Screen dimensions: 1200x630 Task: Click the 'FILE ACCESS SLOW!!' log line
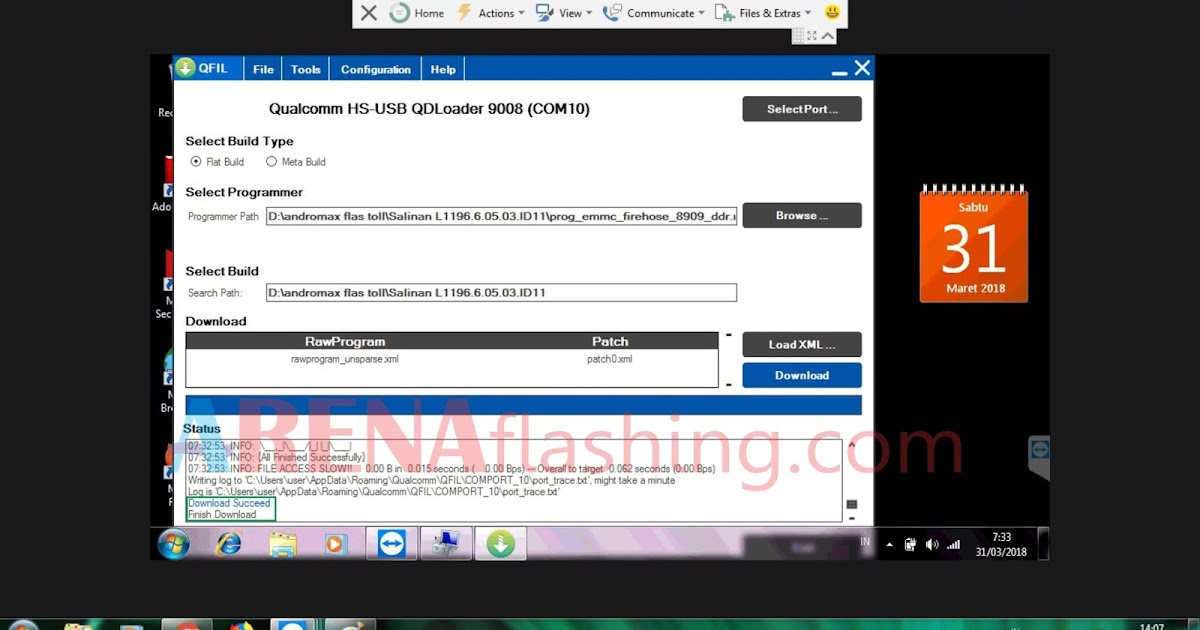coord(451,469)
